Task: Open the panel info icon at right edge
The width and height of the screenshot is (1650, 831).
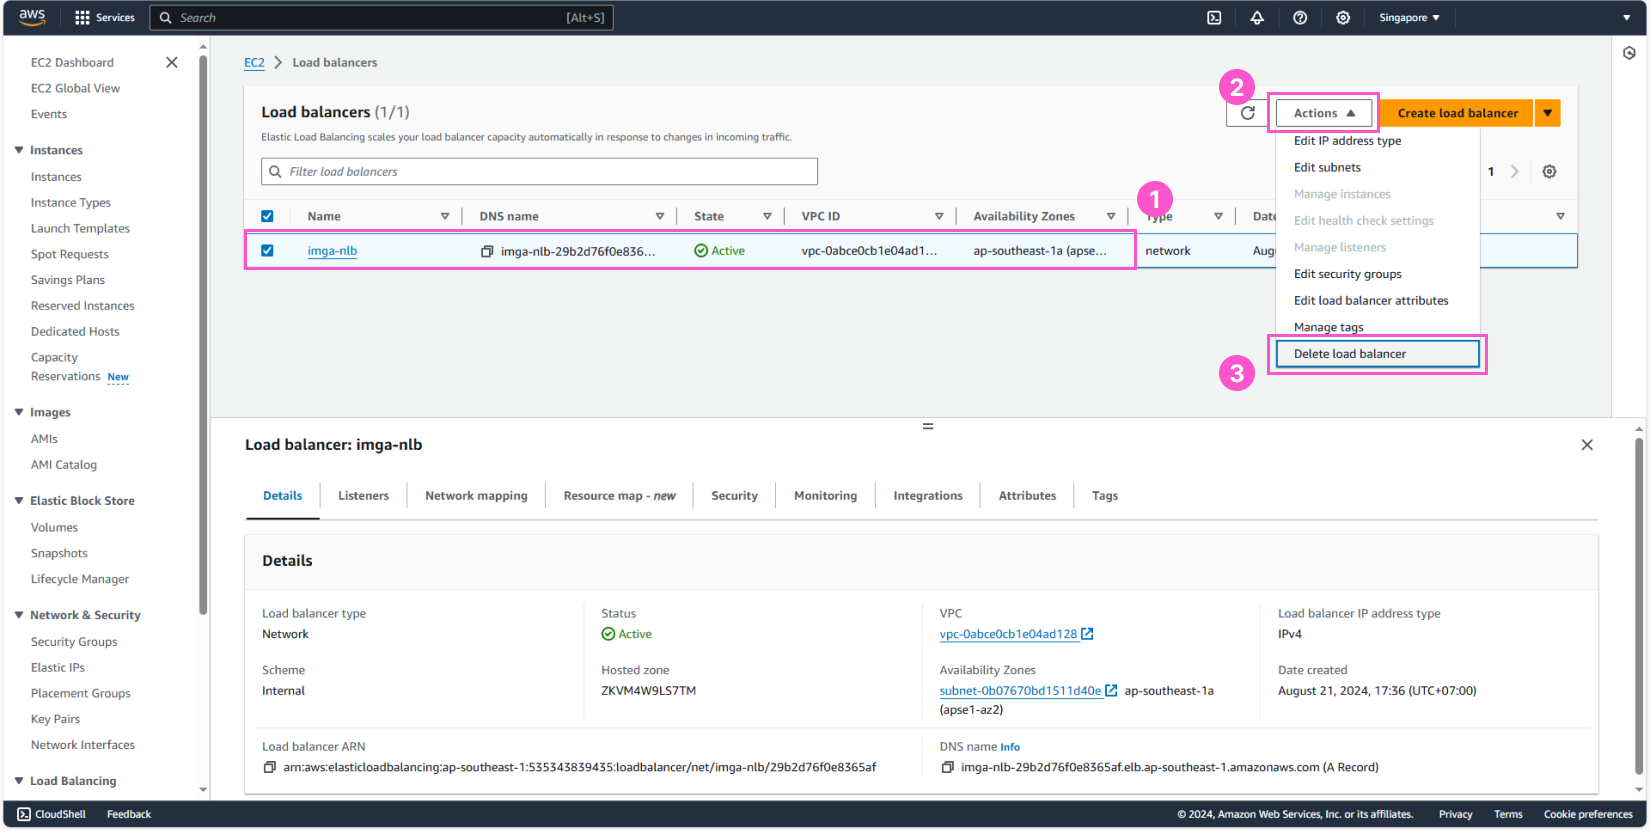Action: (1629, 53)
